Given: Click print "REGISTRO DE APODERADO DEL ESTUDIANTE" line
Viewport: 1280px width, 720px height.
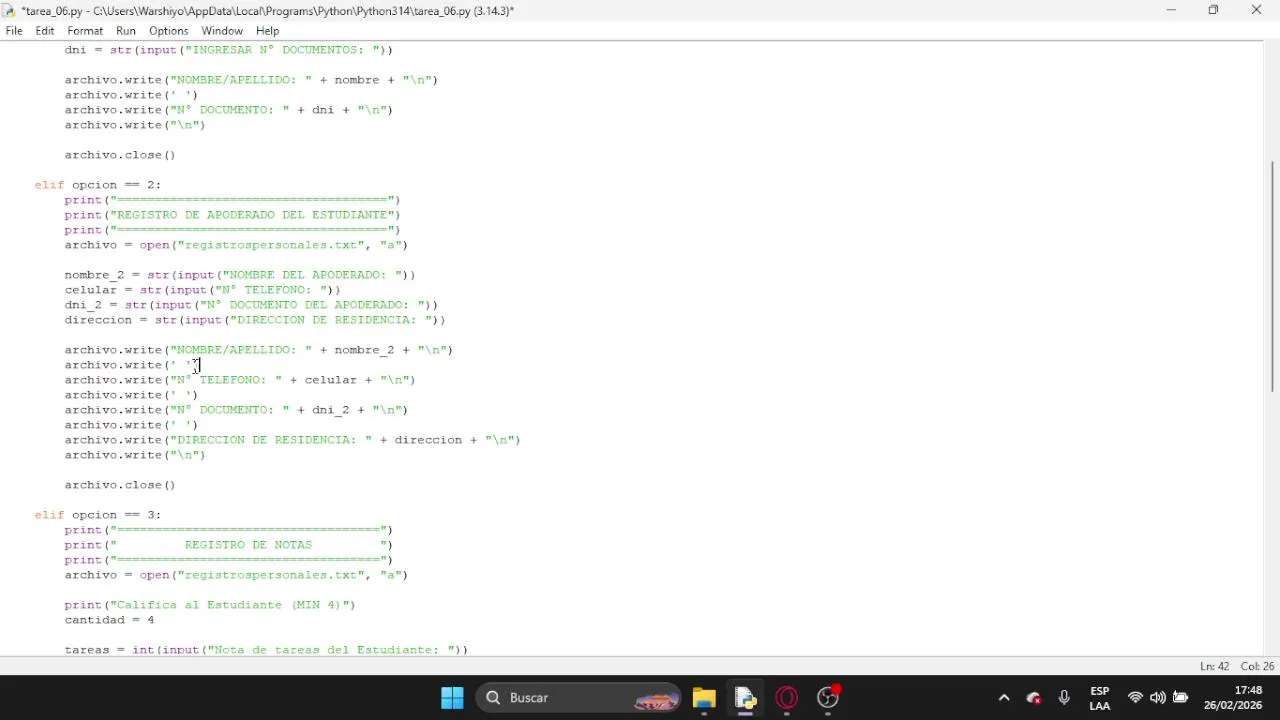Looking at the screenshot, I should (x=232, y=215).
